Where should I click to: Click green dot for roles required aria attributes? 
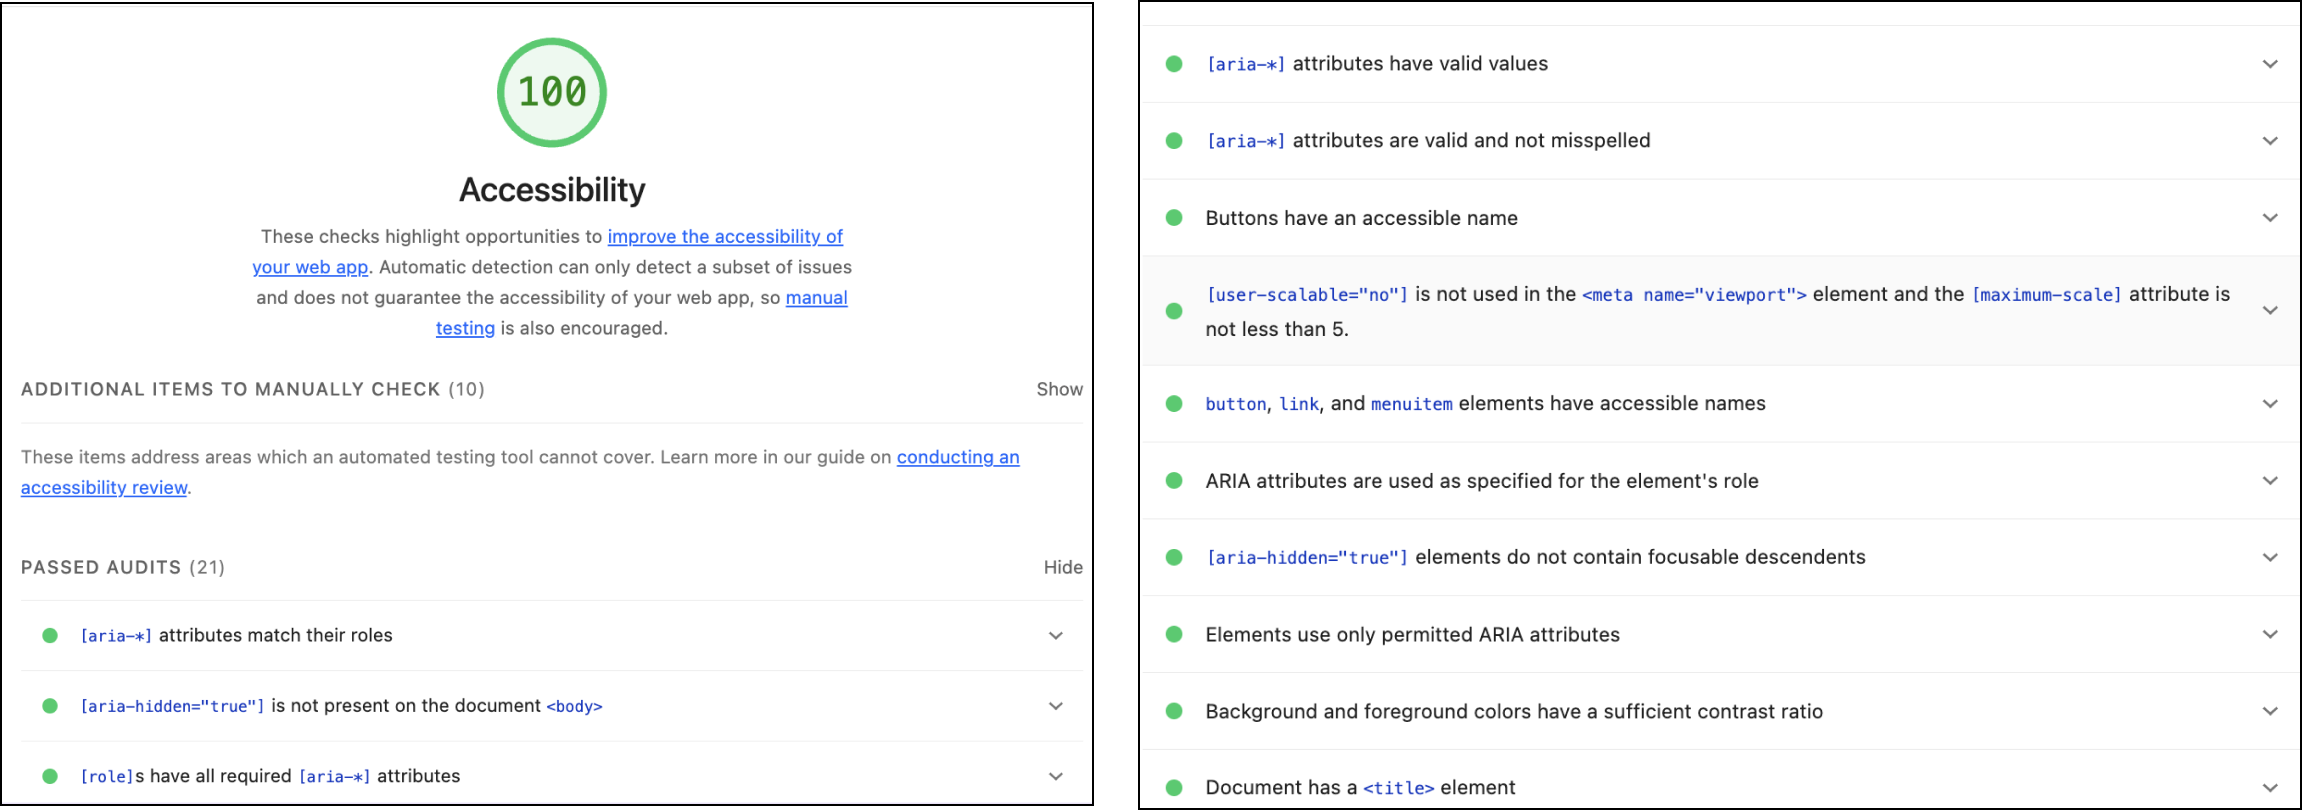point(50,776)
